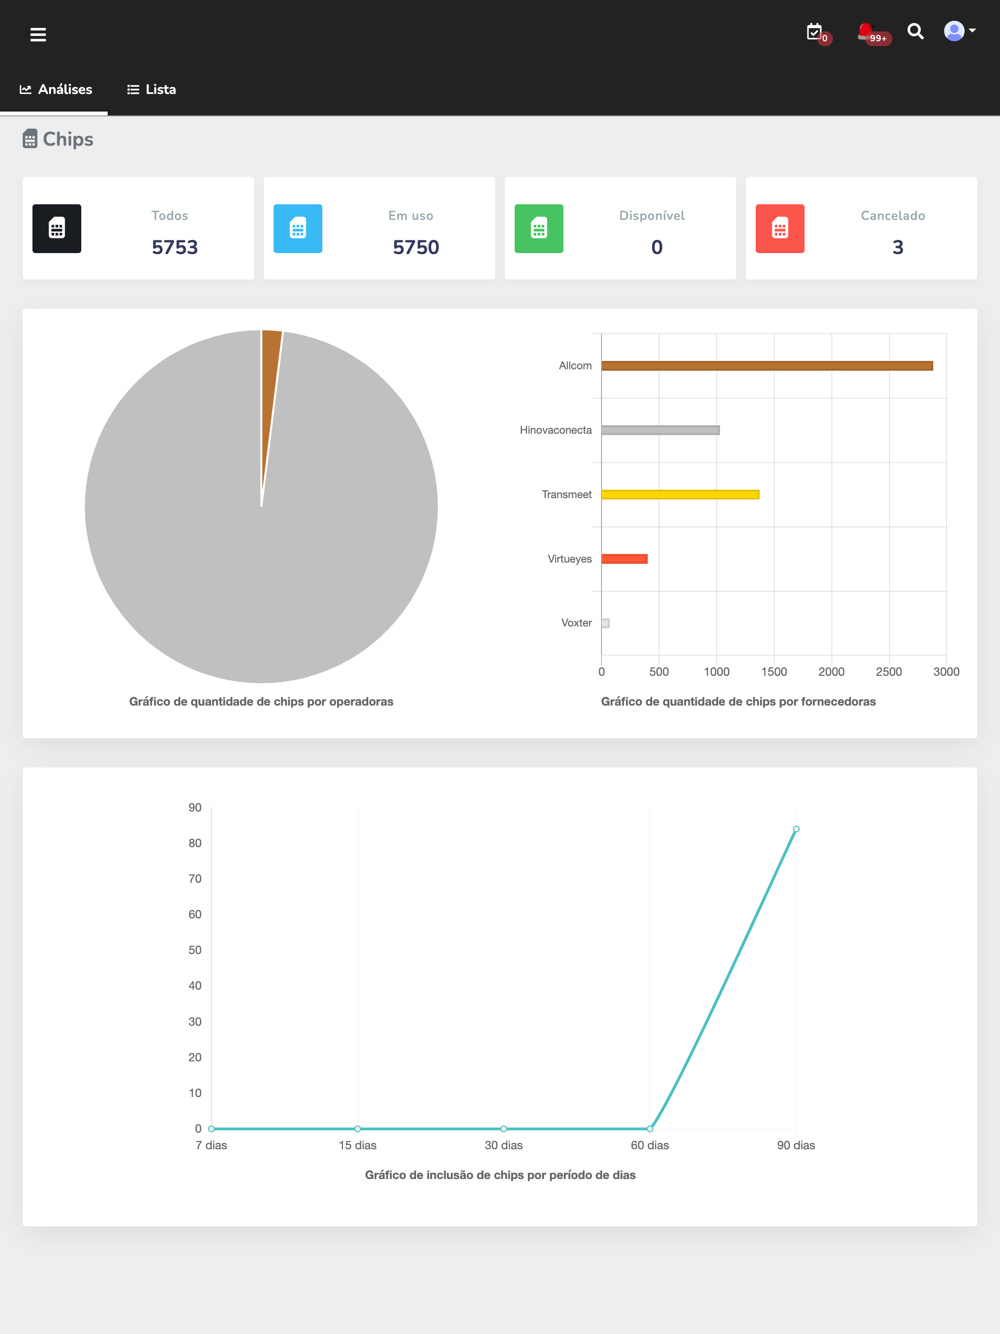
Task: Click 'Gráfico de quantidade de chips por operadoras' caption
Action: pyautogui.click(x=261, y=702)
